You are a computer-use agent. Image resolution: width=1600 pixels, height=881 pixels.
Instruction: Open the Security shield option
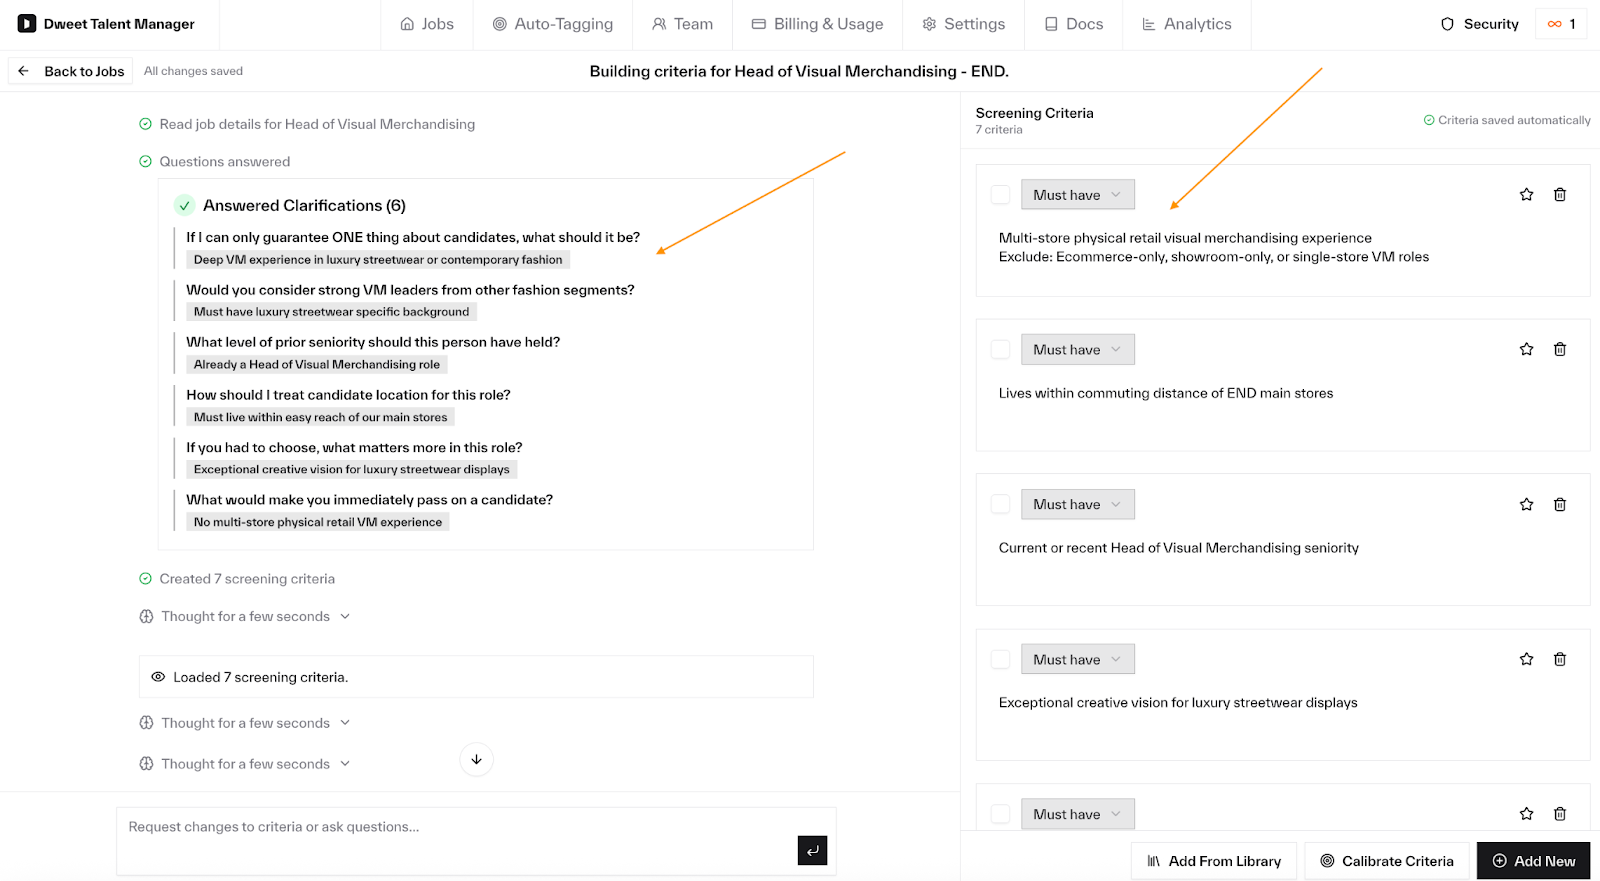(1479, 24)
